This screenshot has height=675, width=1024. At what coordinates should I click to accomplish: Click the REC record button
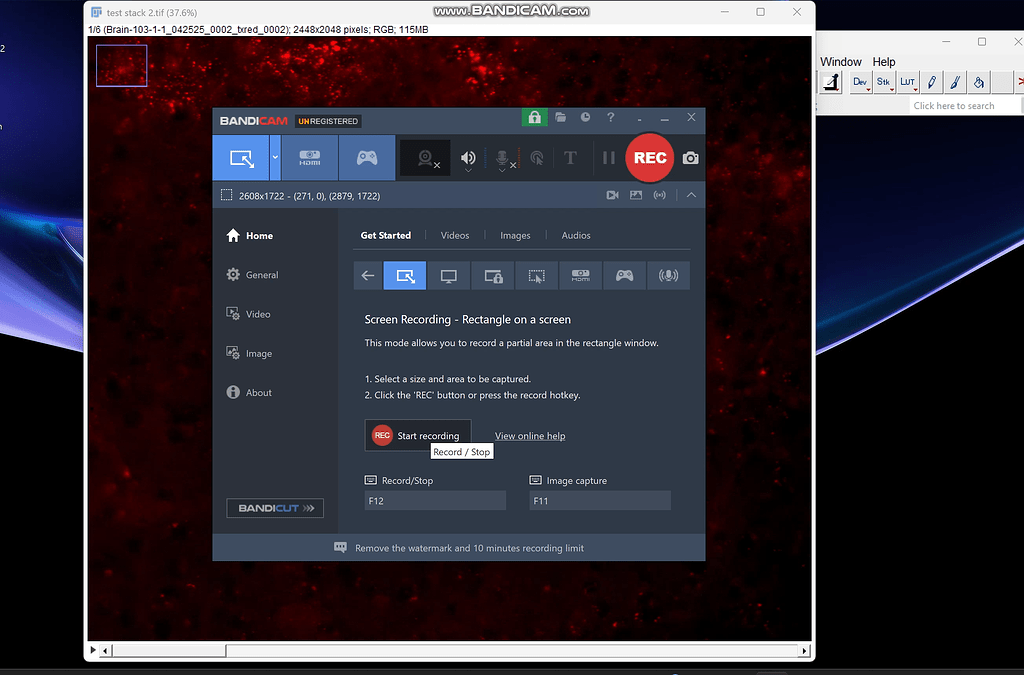[x=648, y=157]
